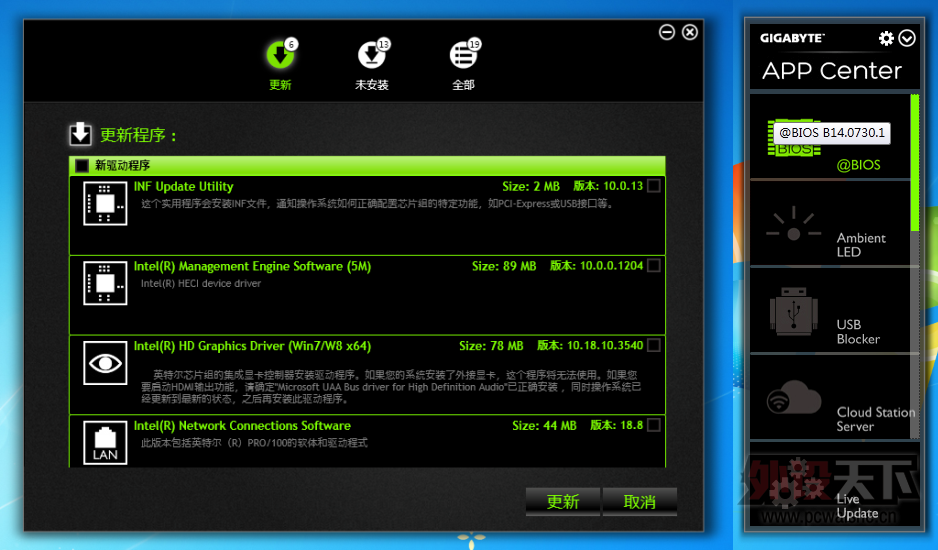Check the INF Update Utility checkbox

[654, 186]
